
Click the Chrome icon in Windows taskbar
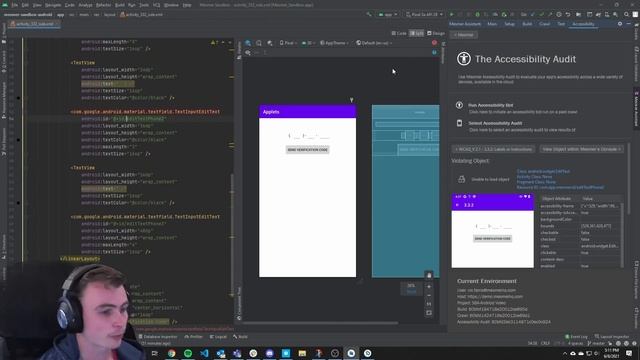pos(171,353)
